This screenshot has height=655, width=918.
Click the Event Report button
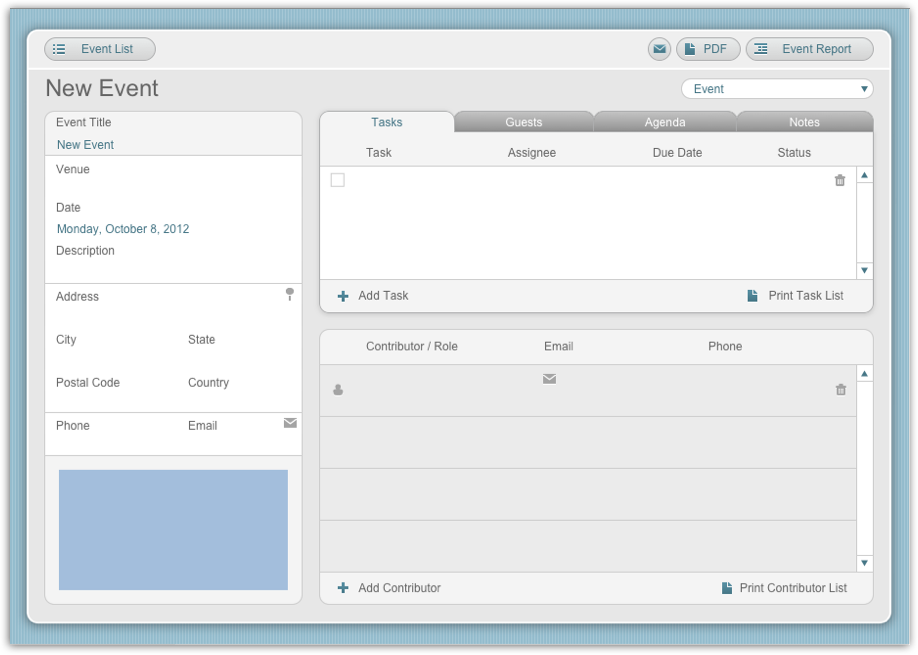coord(810,48)
